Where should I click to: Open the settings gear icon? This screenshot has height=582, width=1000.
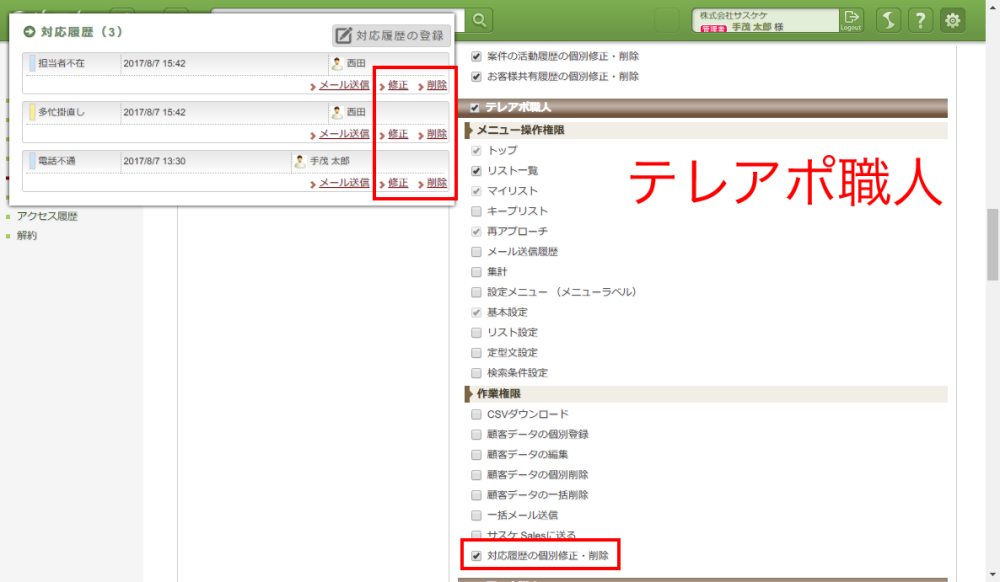[953, 20]
